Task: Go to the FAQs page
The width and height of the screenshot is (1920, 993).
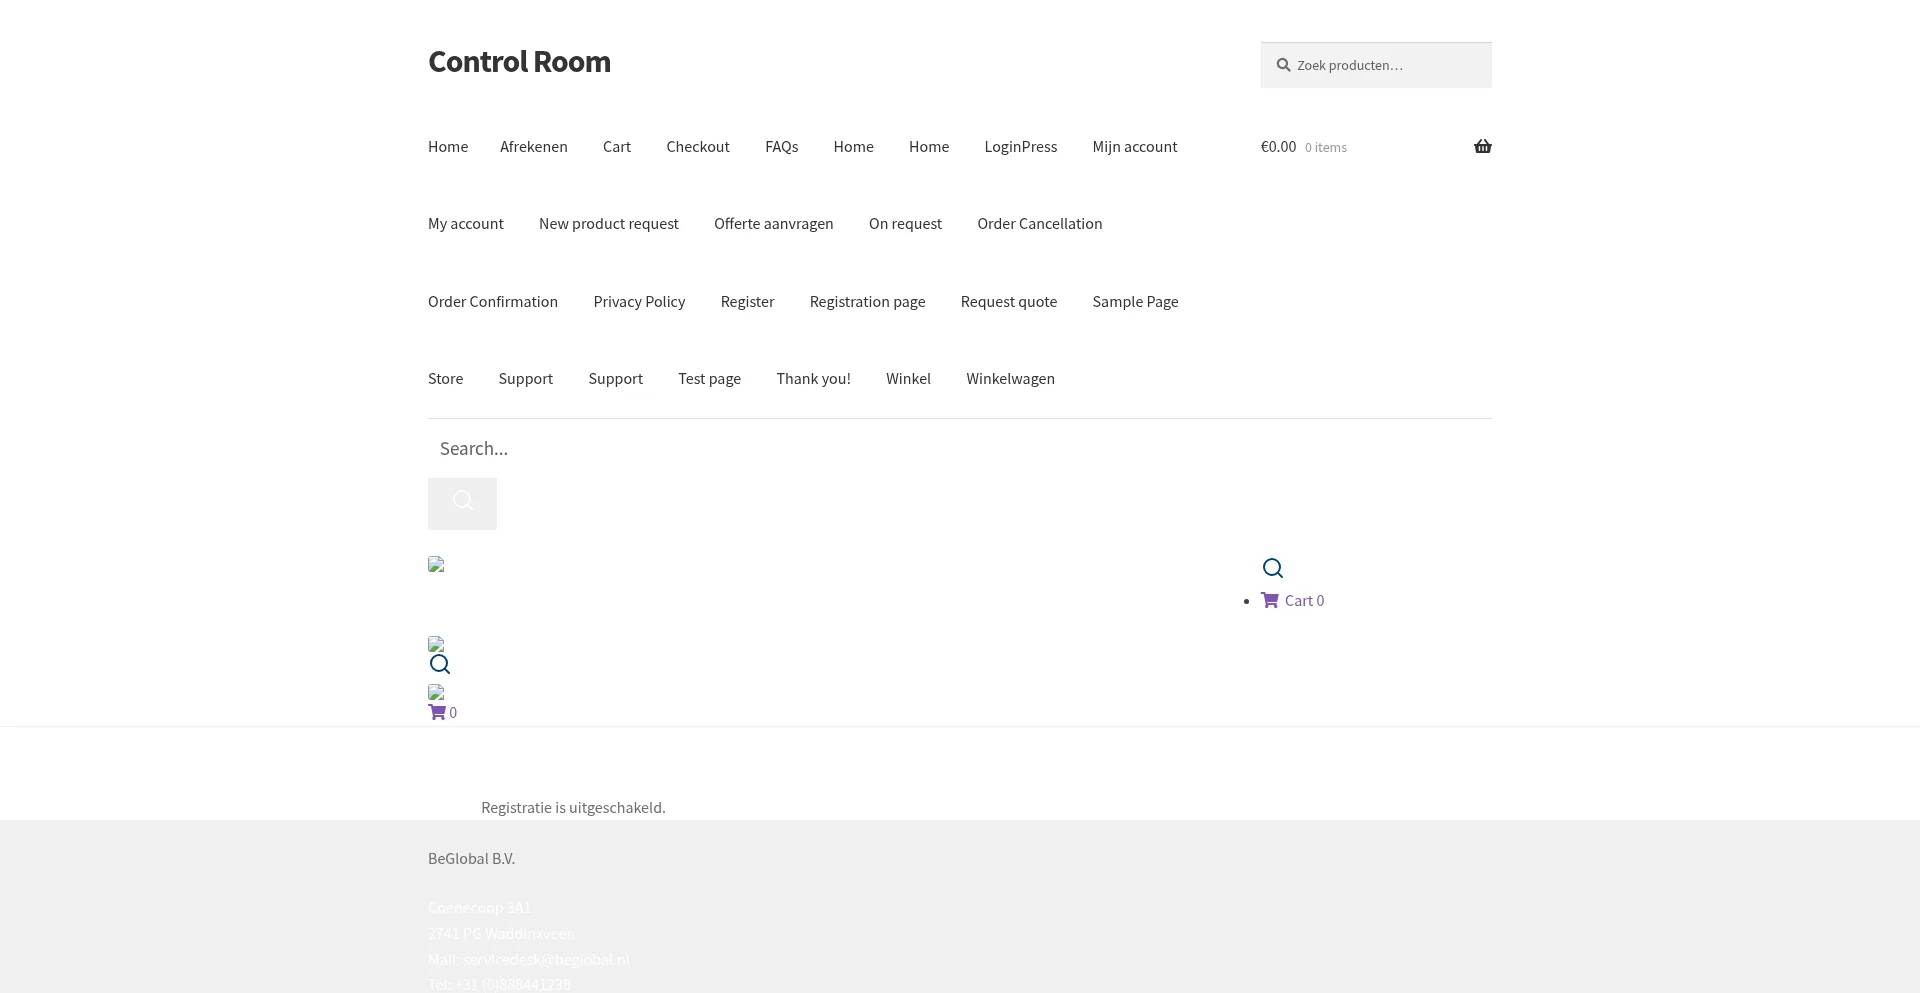Action: tap(781, 146)
